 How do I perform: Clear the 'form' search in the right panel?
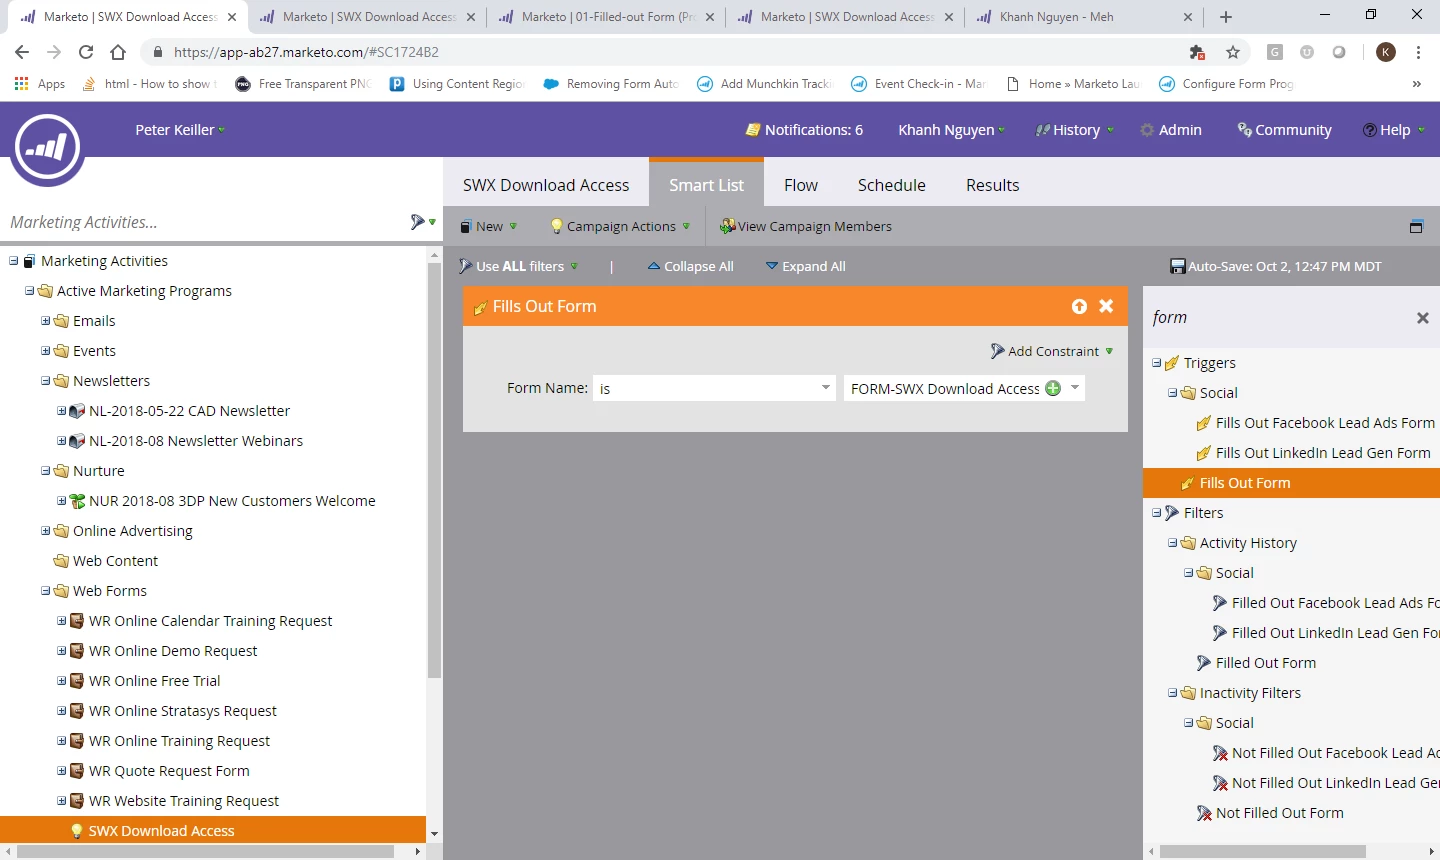coord(1422,318)
